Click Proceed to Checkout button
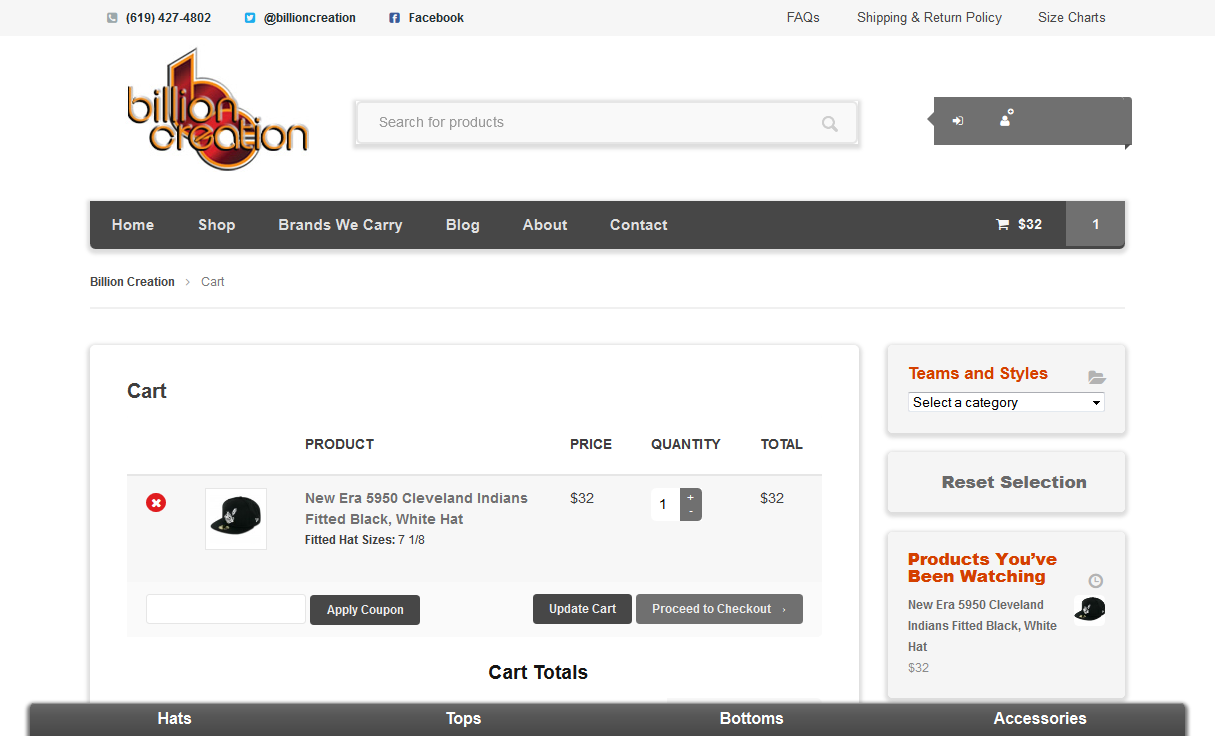 click(x=718, y=609)
